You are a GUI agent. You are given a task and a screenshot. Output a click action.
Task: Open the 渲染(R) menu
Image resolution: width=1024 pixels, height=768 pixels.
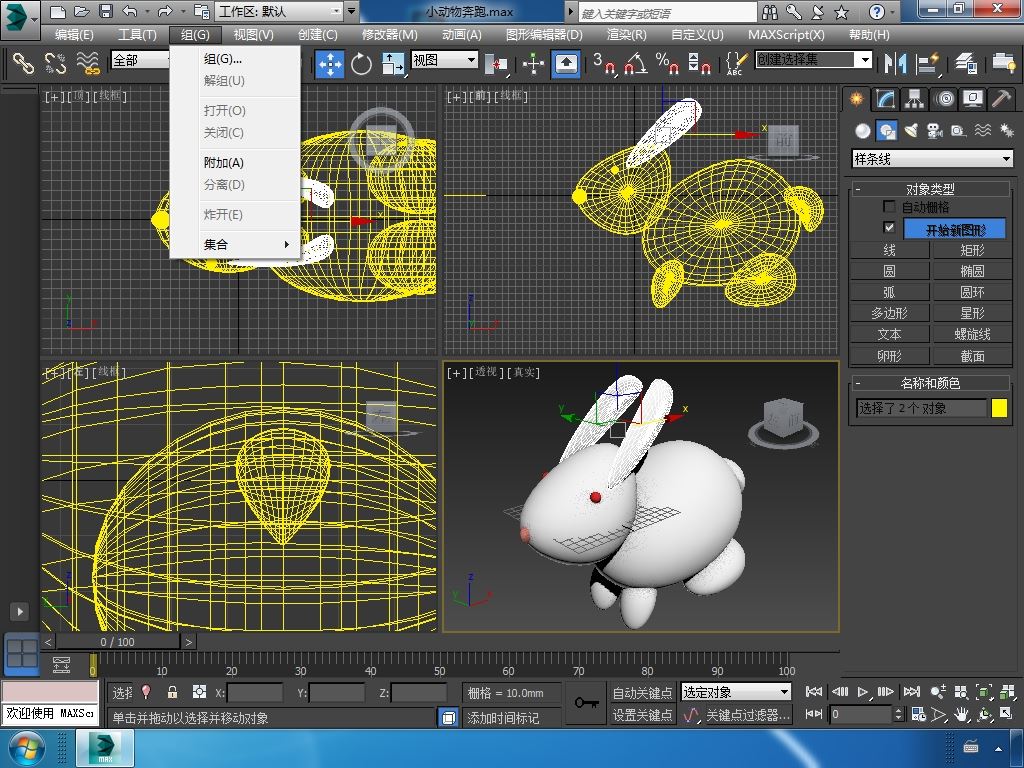point(626,35)
